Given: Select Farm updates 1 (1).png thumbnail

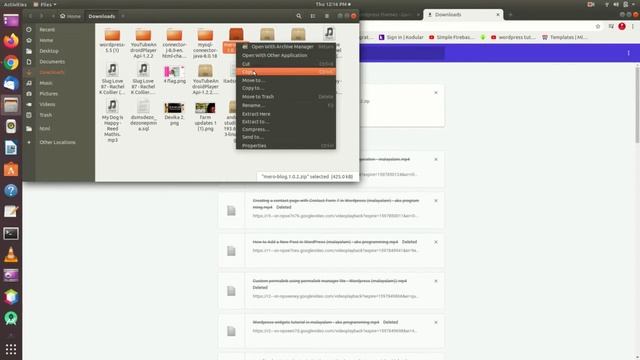Looking at the screenshot, I should [205, 108].
